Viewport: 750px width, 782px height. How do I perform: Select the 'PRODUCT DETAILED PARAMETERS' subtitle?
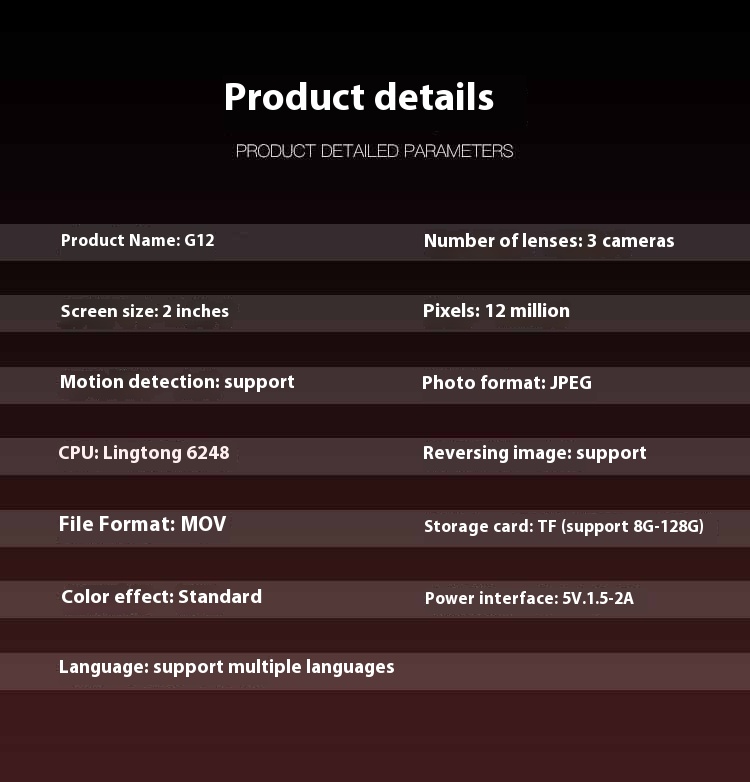tap(374, 151)
